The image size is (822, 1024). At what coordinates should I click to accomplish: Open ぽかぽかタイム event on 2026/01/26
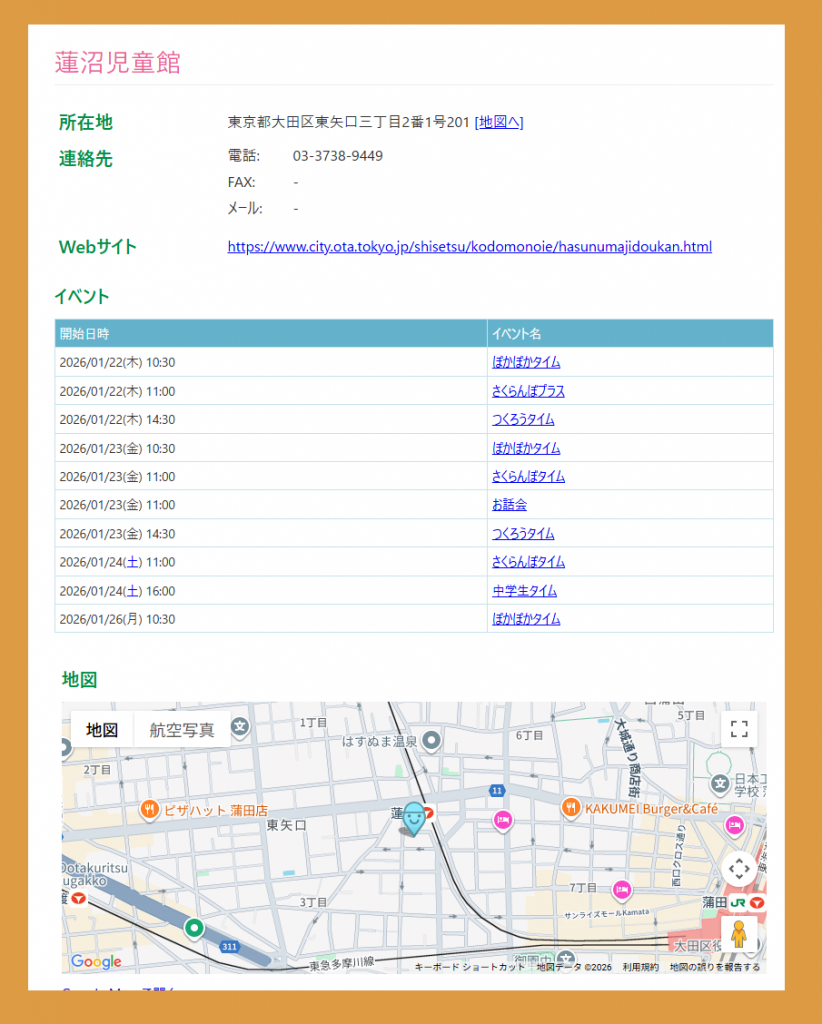526,619
